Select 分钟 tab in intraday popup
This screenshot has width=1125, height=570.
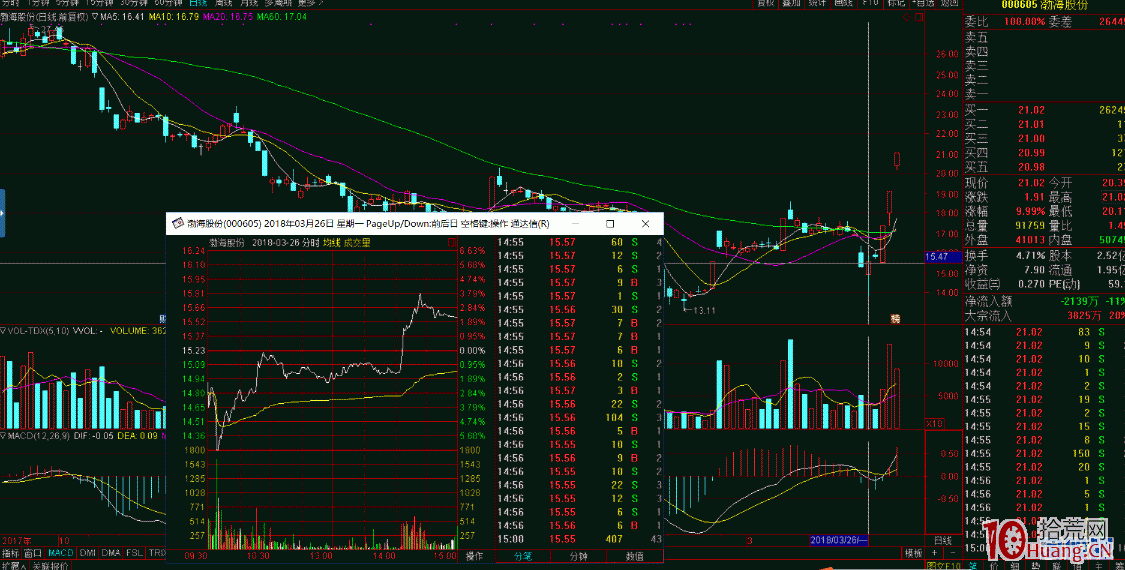tap(578, 556)
